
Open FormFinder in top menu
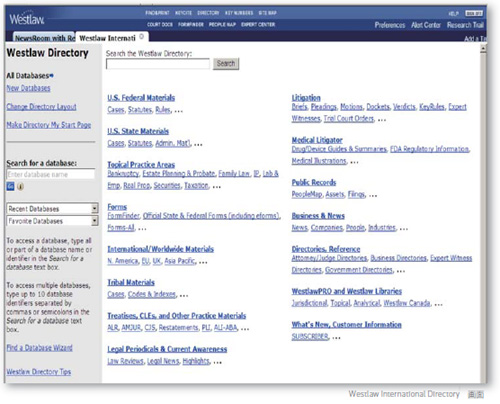191,24
